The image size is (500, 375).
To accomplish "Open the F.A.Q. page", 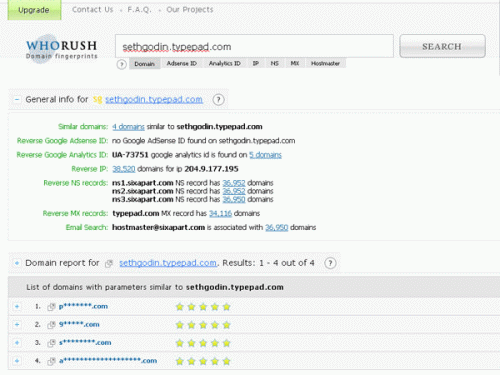I will 139,10.
